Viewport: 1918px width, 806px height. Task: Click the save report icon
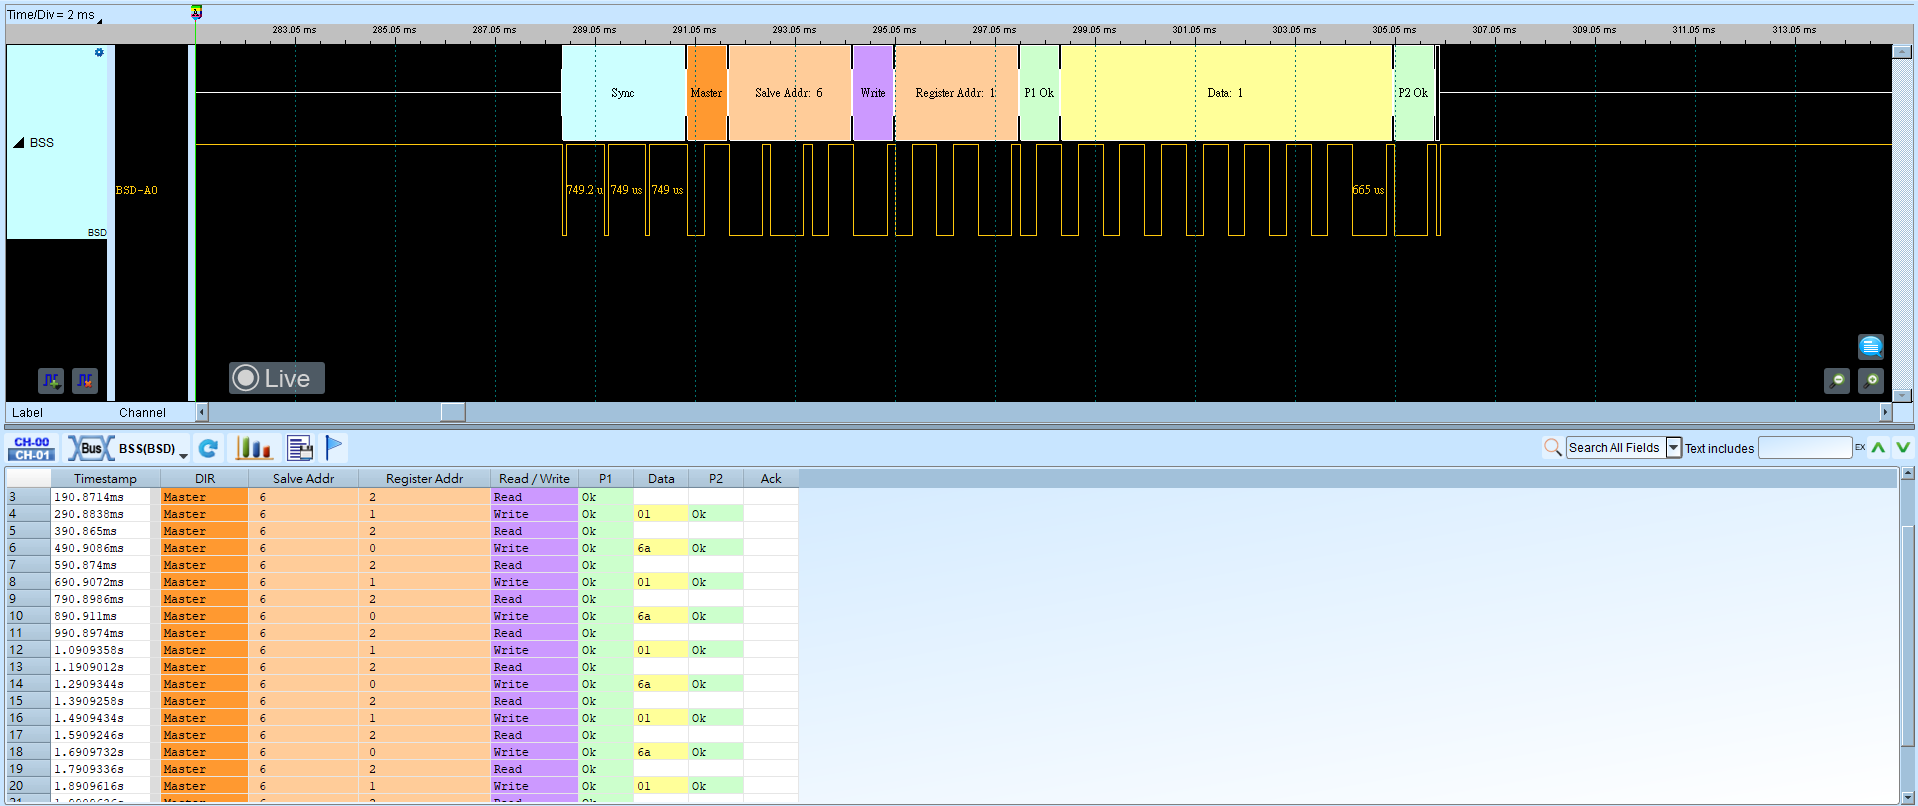tap(299, 448)
